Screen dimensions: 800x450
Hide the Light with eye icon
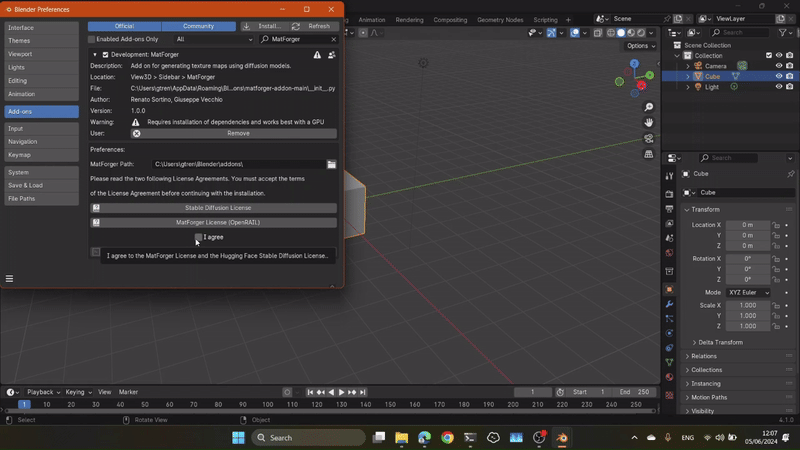tap(779, 87)
